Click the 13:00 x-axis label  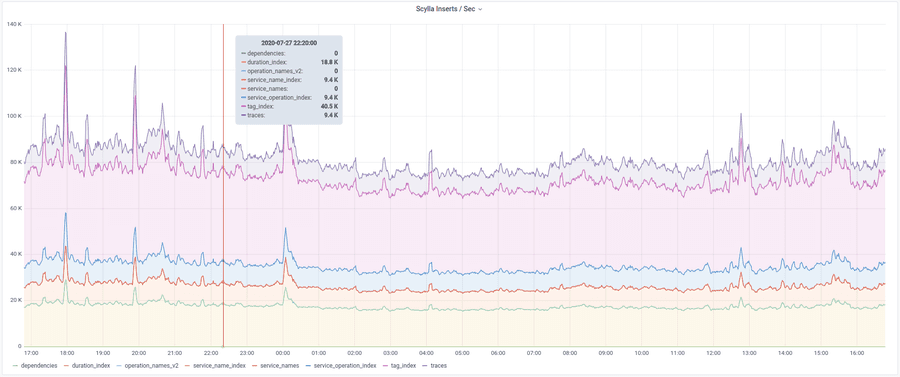[750, 353]
